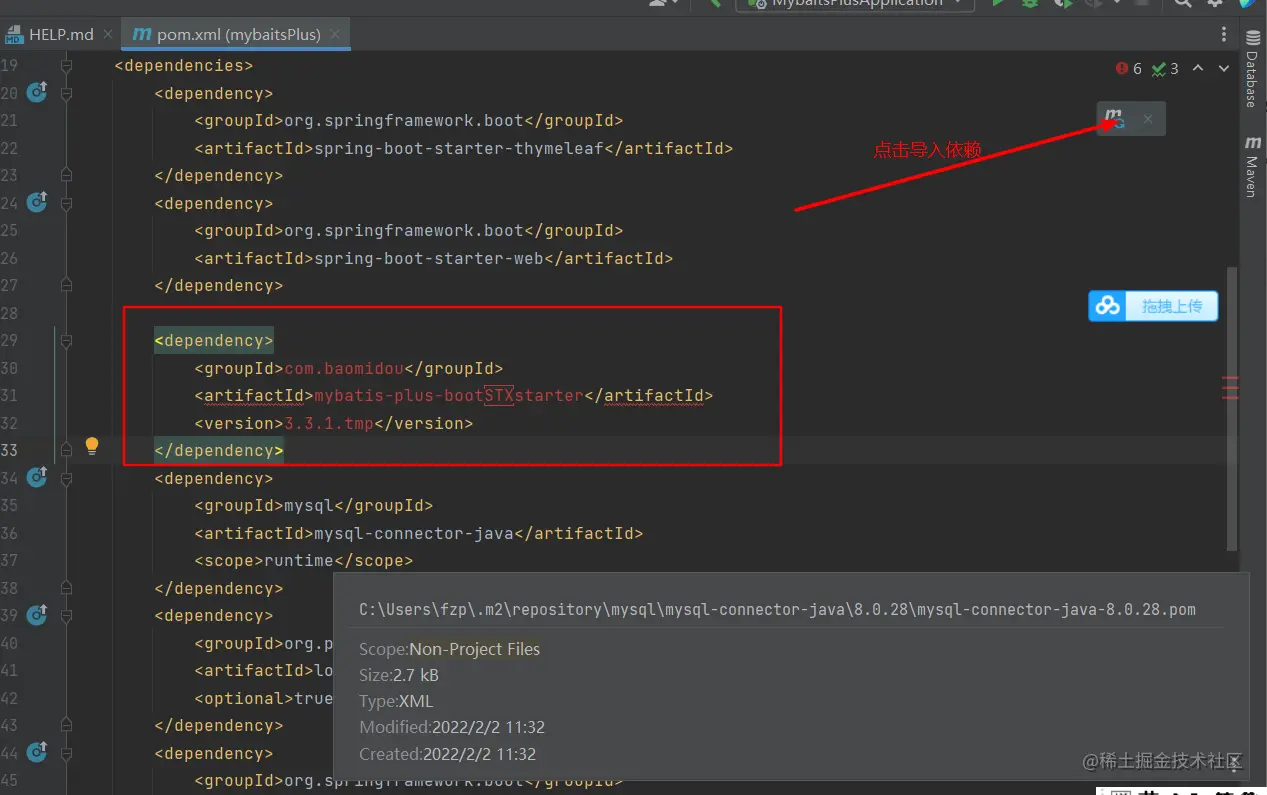Image resolution: width=1267 pixels, height=795 pixels.
Task: Open editor tab options three-dot menu
Action: tap(1224, 34)
